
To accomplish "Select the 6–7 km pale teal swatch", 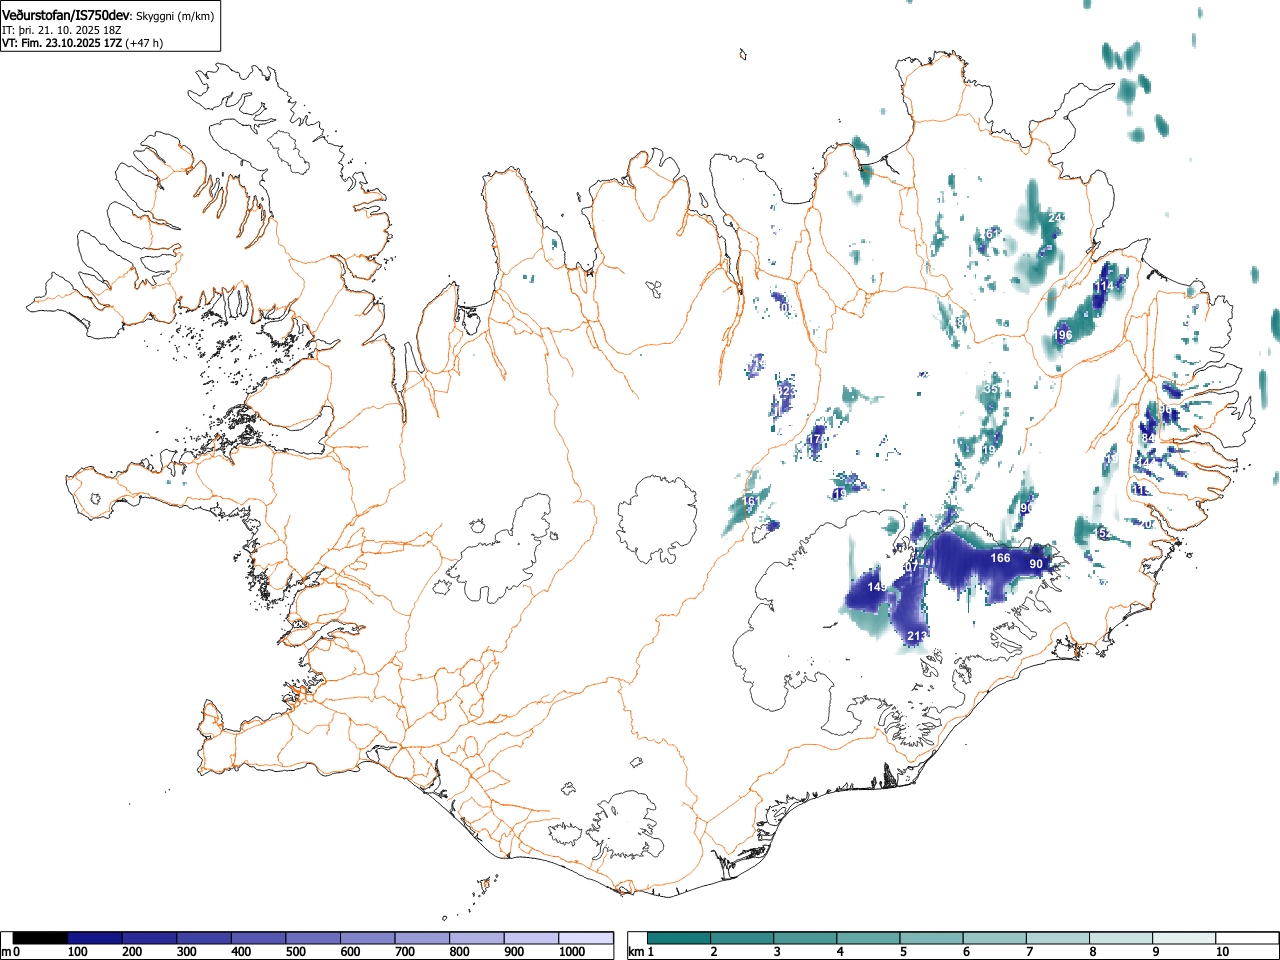I will [995, 938].
